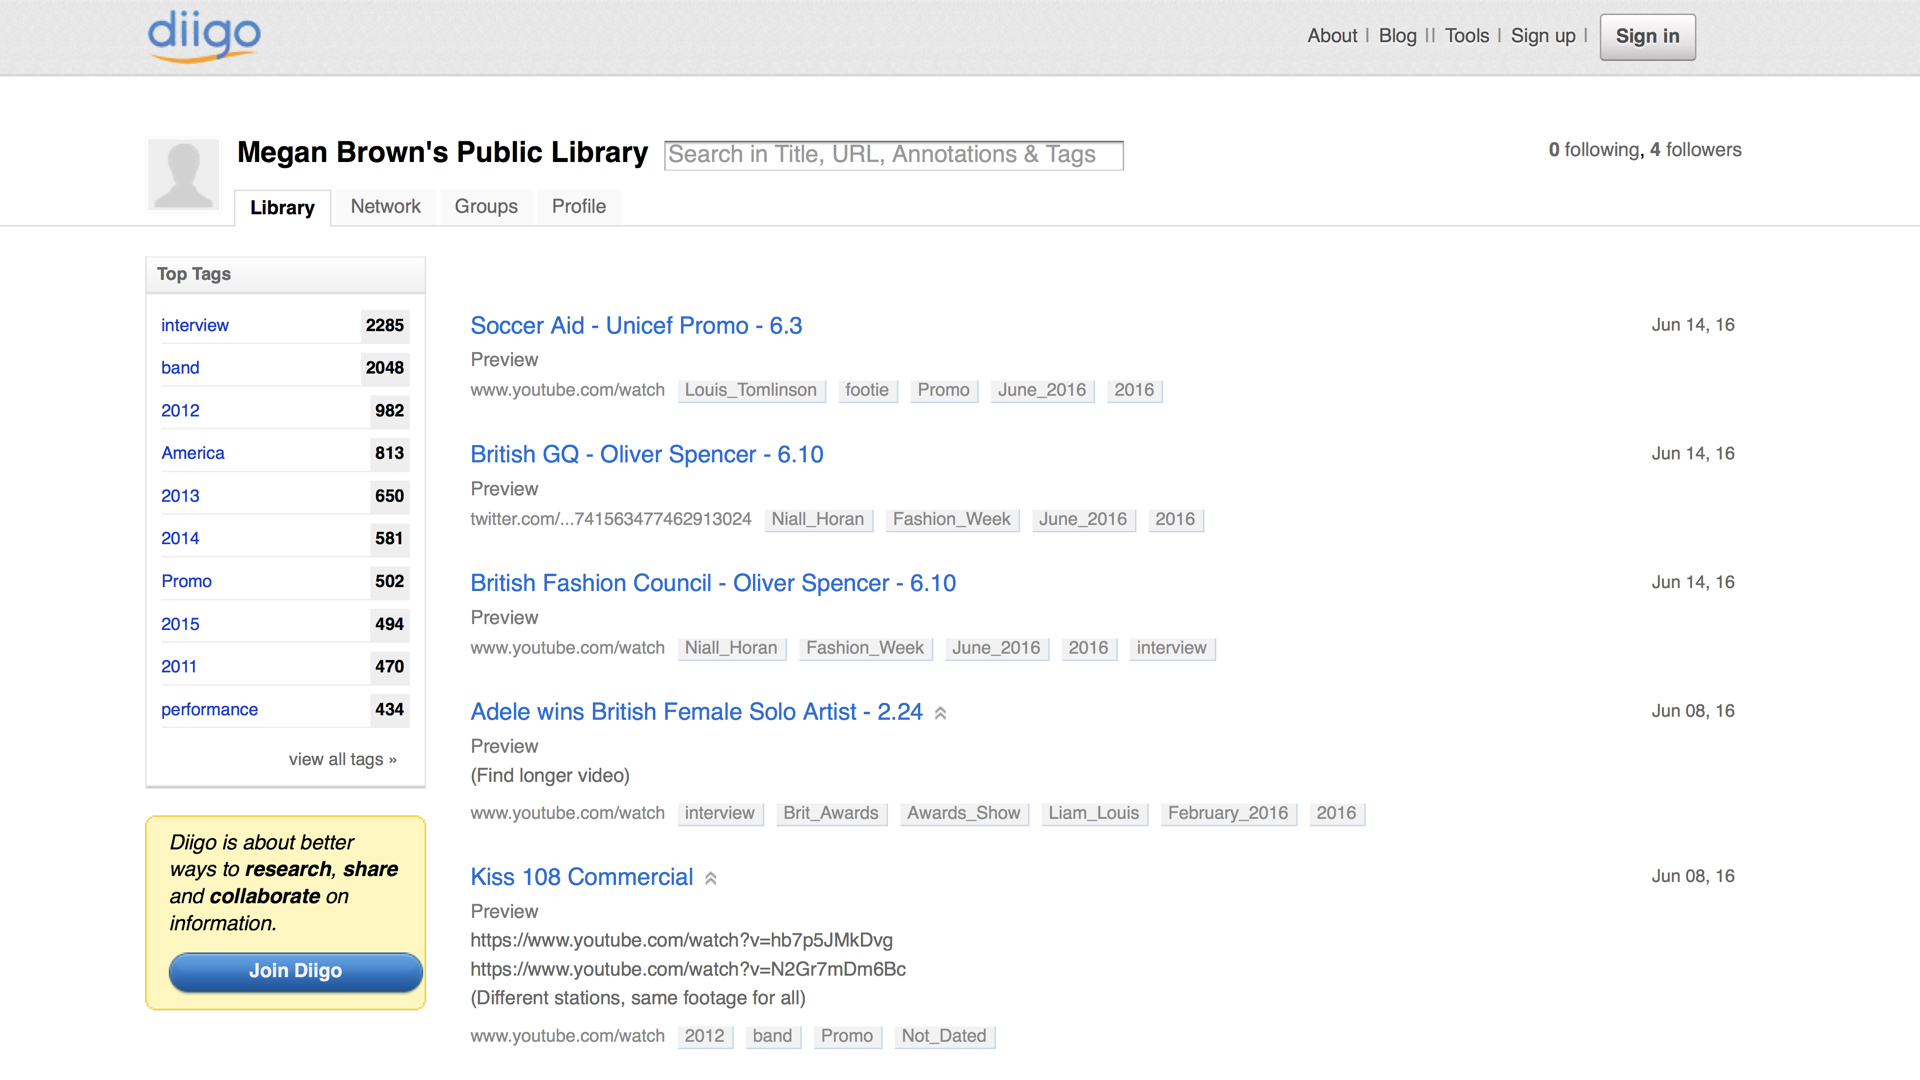
Task: Open the 2013 top tag
Action: [180, 496]
